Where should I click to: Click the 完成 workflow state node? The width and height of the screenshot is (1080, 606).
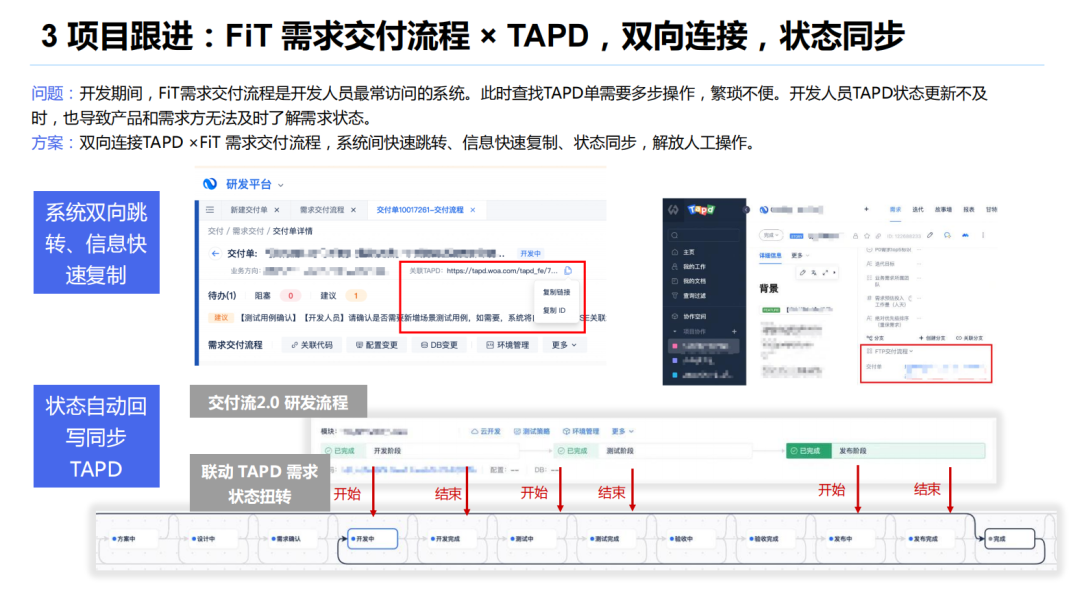coord(1010,539)
